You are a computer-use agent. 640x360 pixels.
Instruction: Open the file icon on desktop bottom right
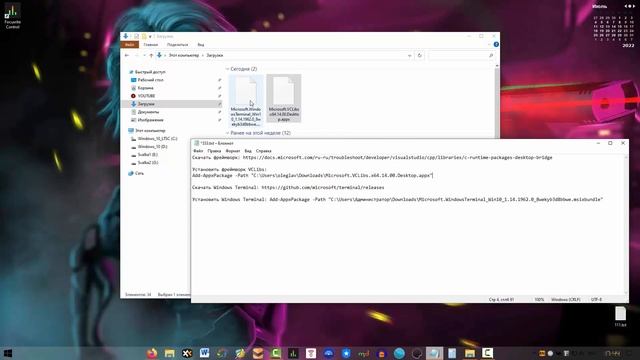(620, 317)
